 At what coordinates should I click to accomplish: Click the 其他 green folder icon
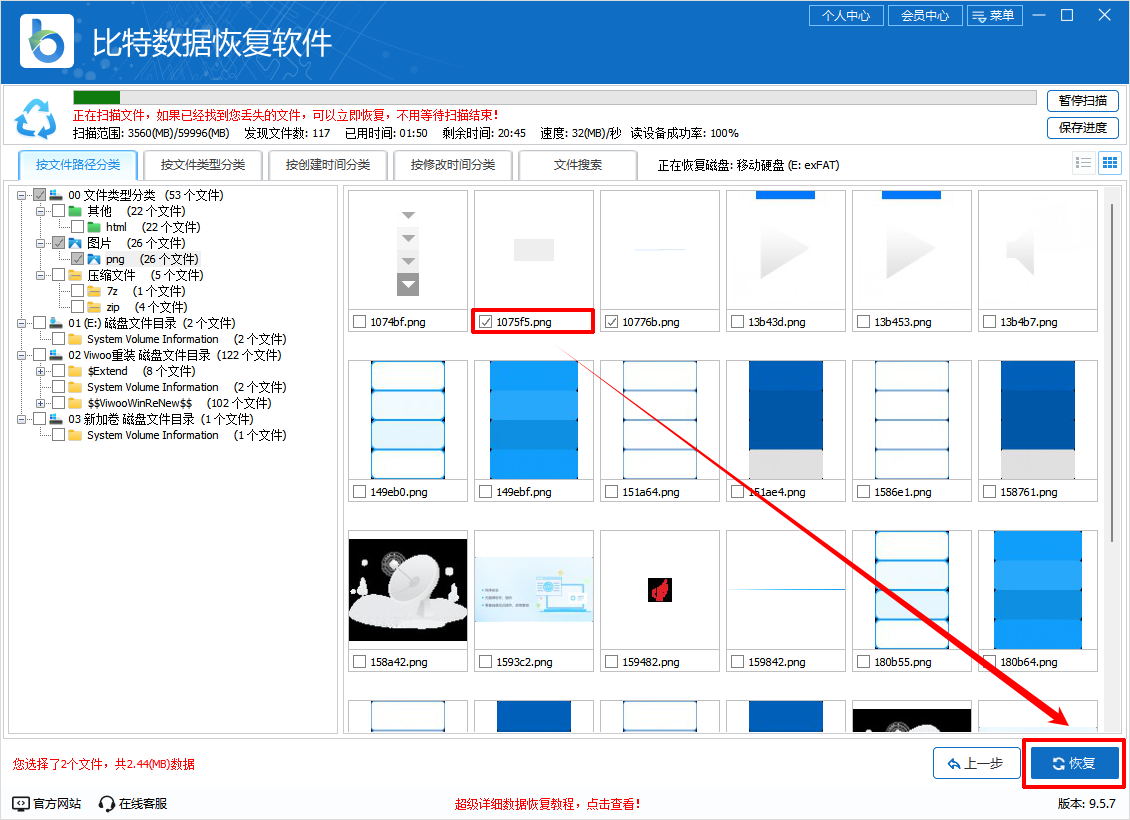[x=75, y=211]
